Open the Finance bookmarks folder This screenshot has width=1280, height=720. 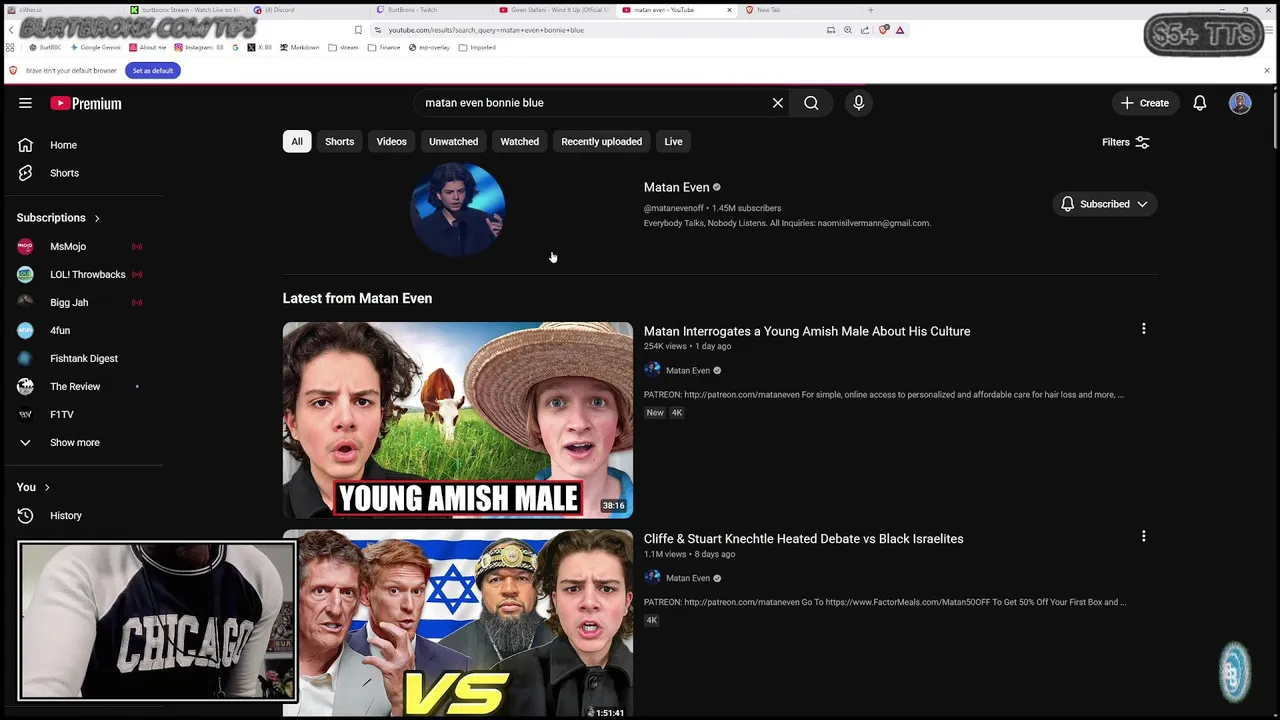(384, 47)
